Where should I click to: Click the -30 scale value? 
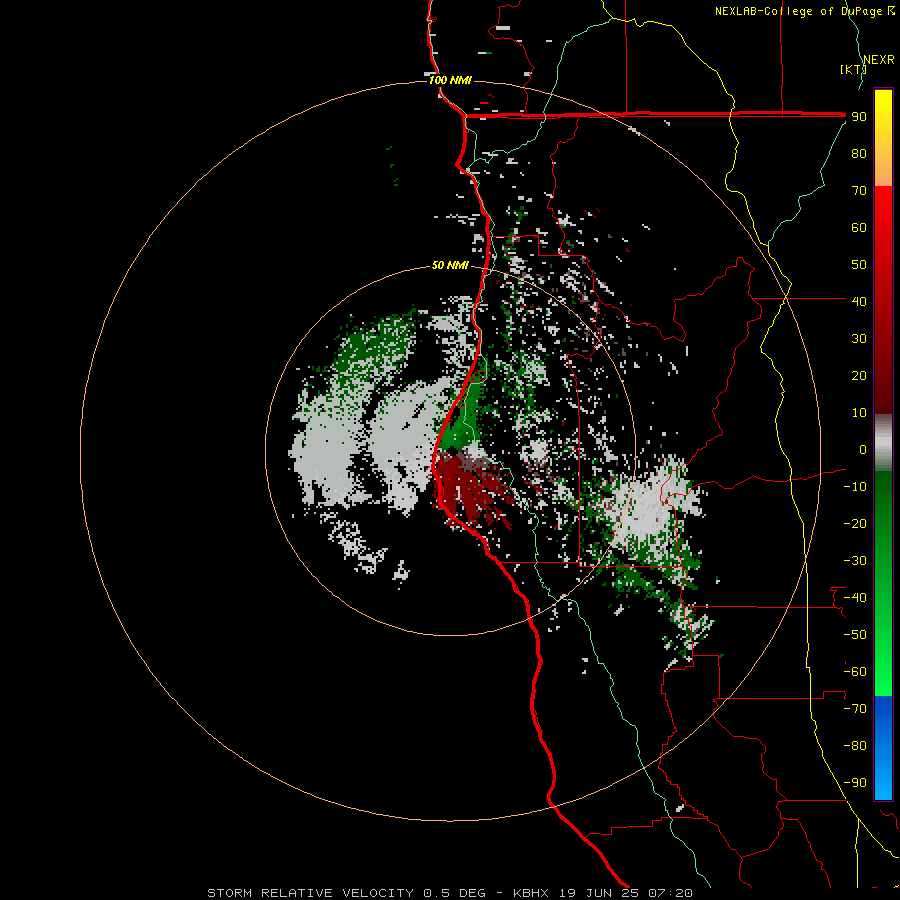855,561
